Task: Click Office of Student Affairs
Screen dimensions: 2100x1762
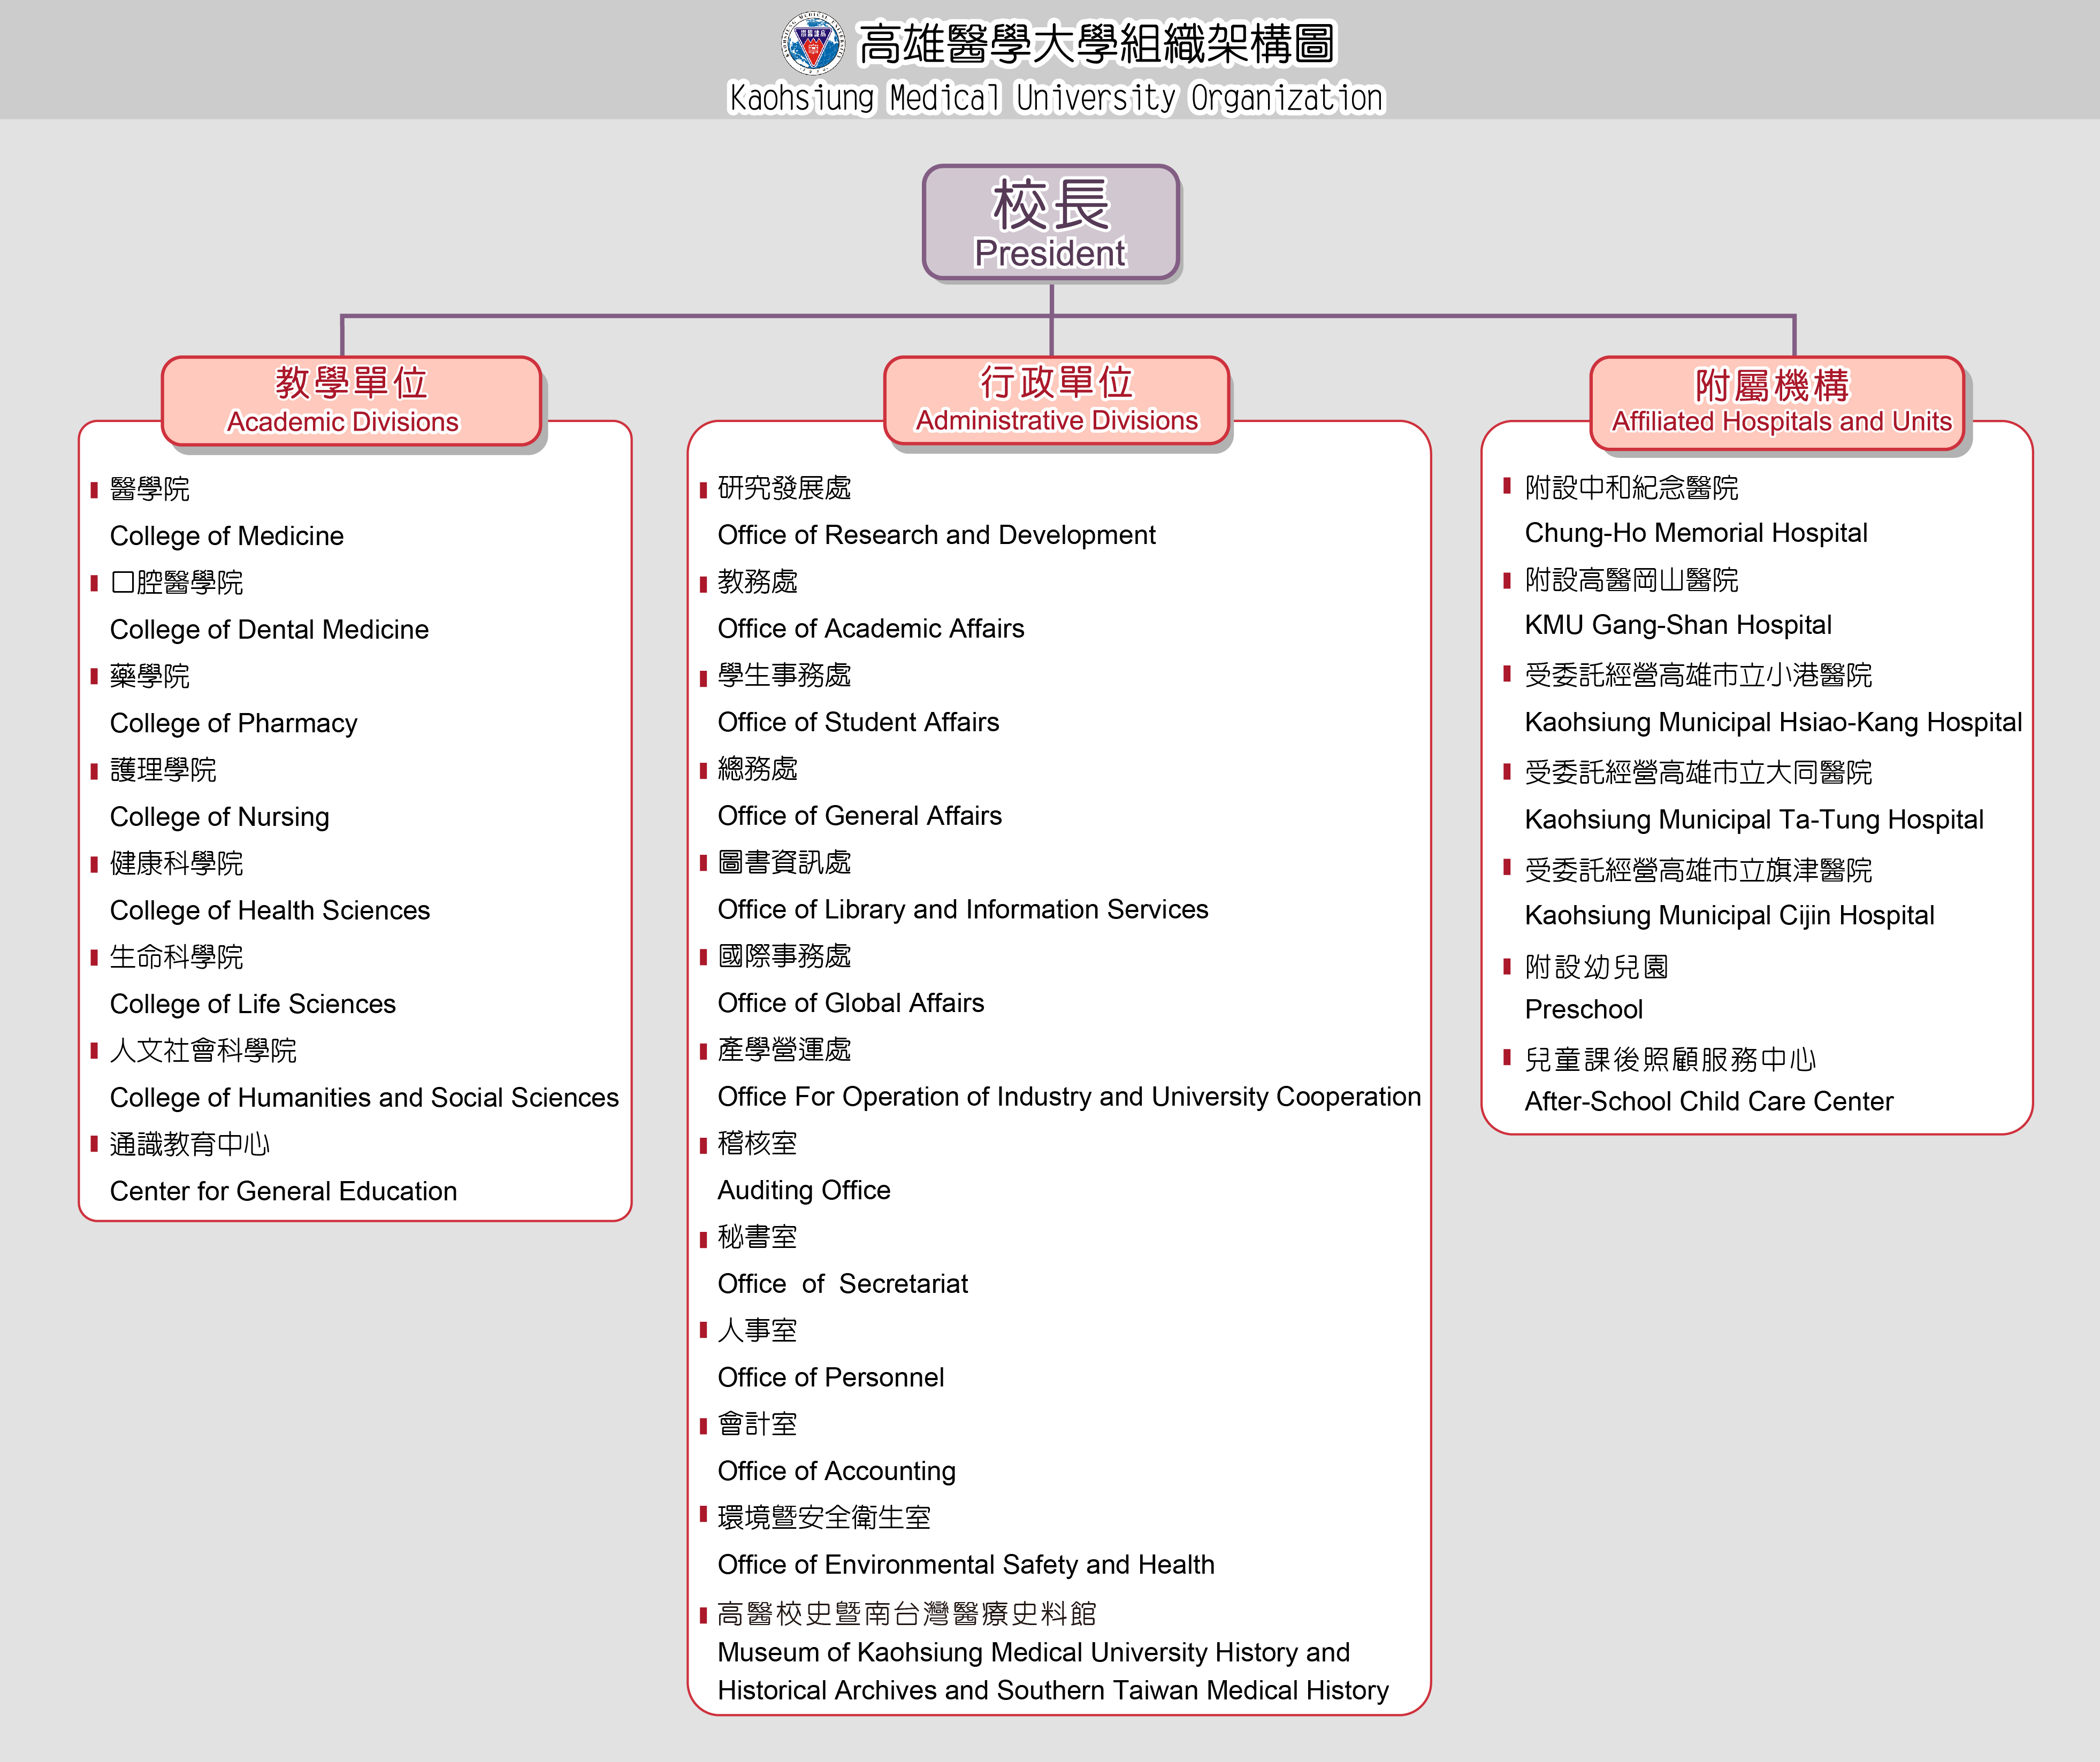Action: tap(858, 722)
